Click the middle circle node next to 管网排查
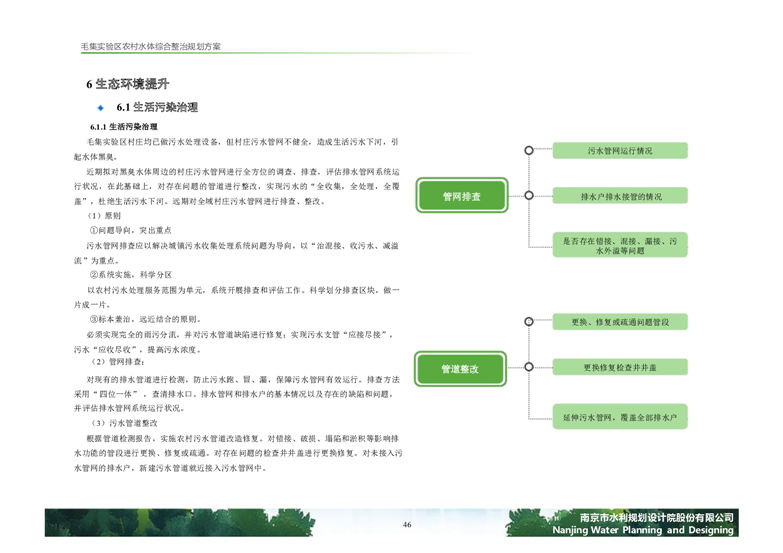Viewport: 783px width, 553px height. coord(528,196)
